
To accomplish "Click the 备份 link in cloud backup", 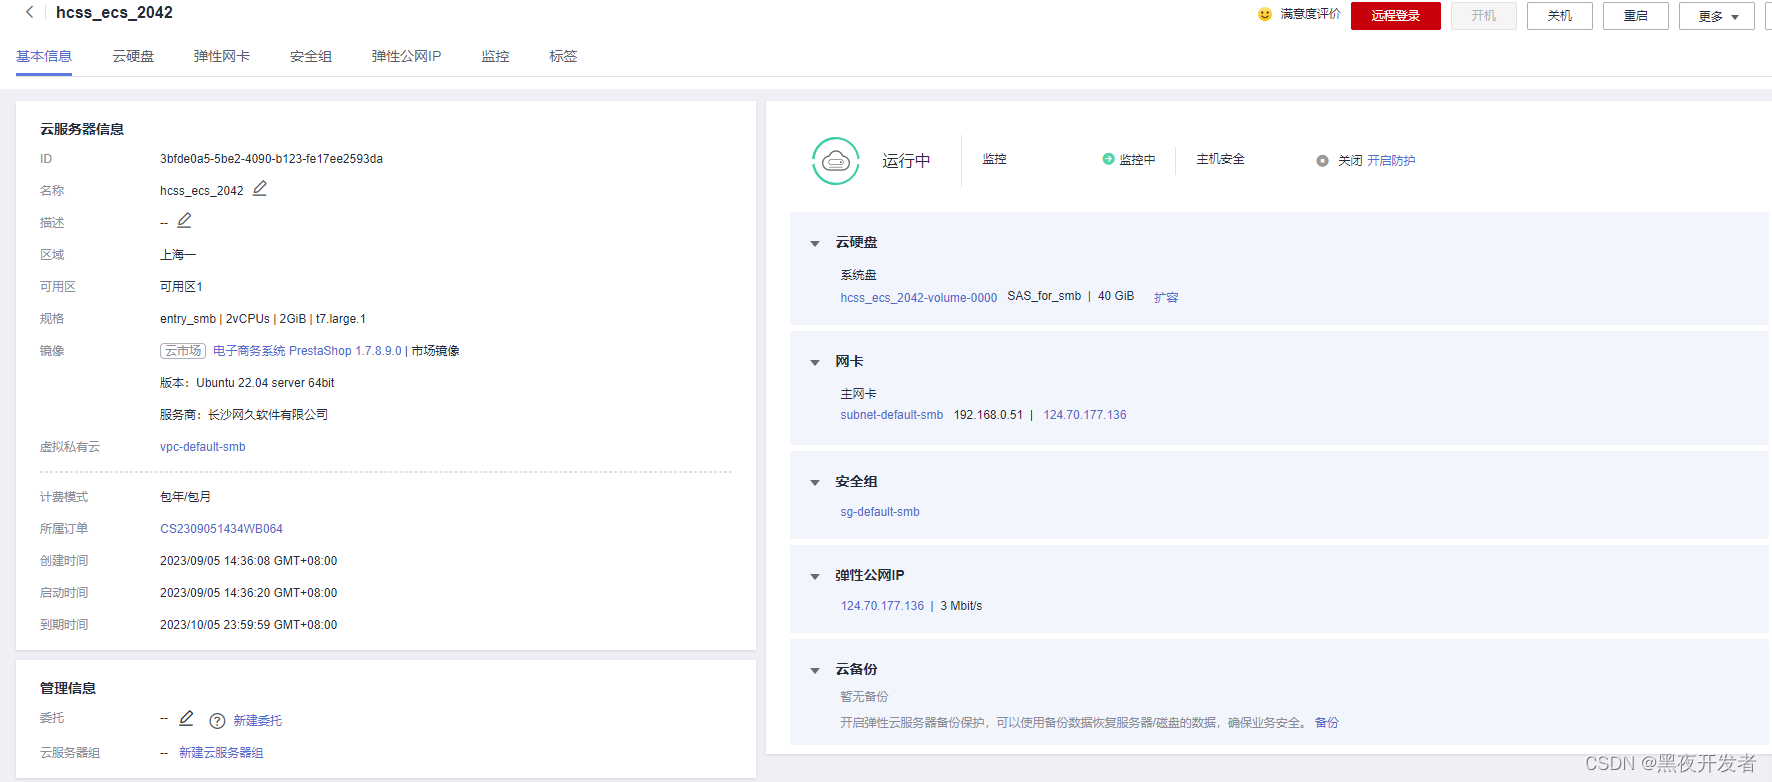I will click(x=1326, y=722).
